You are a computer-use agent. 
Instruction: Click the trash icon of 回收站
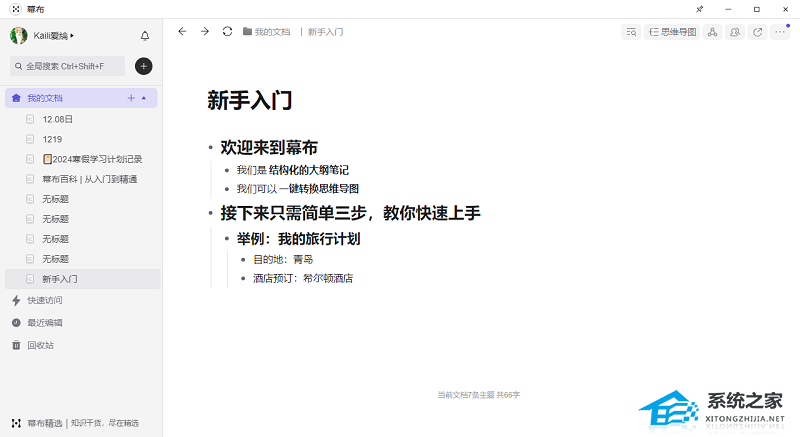point(16,345)
